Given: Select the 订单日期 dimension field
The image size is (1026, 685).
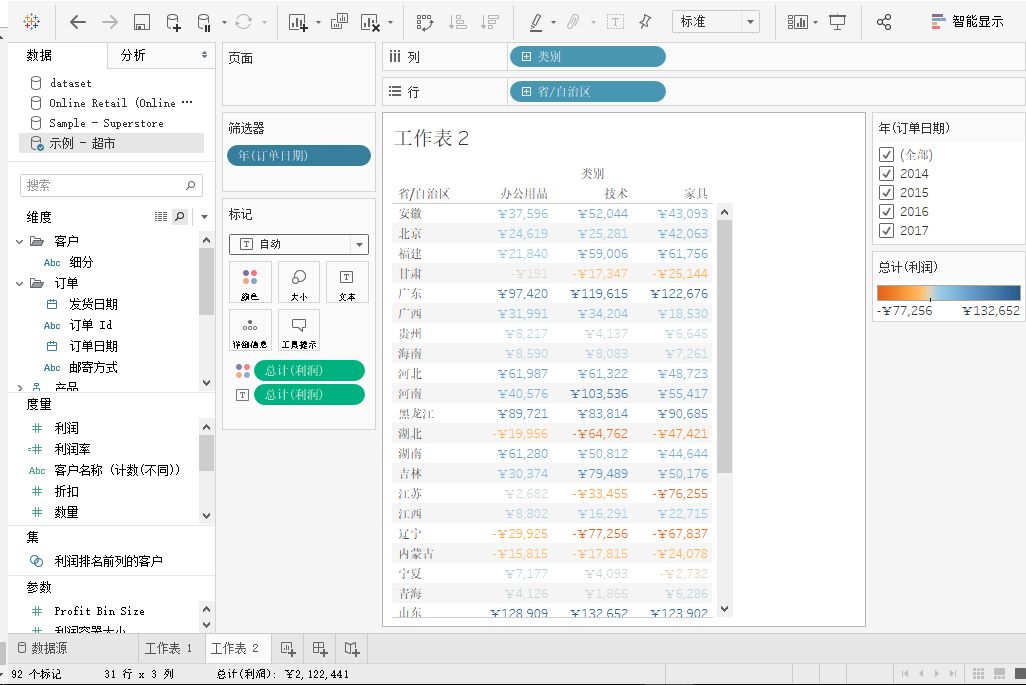Looking at the screenshot, I should click(94, 346).
